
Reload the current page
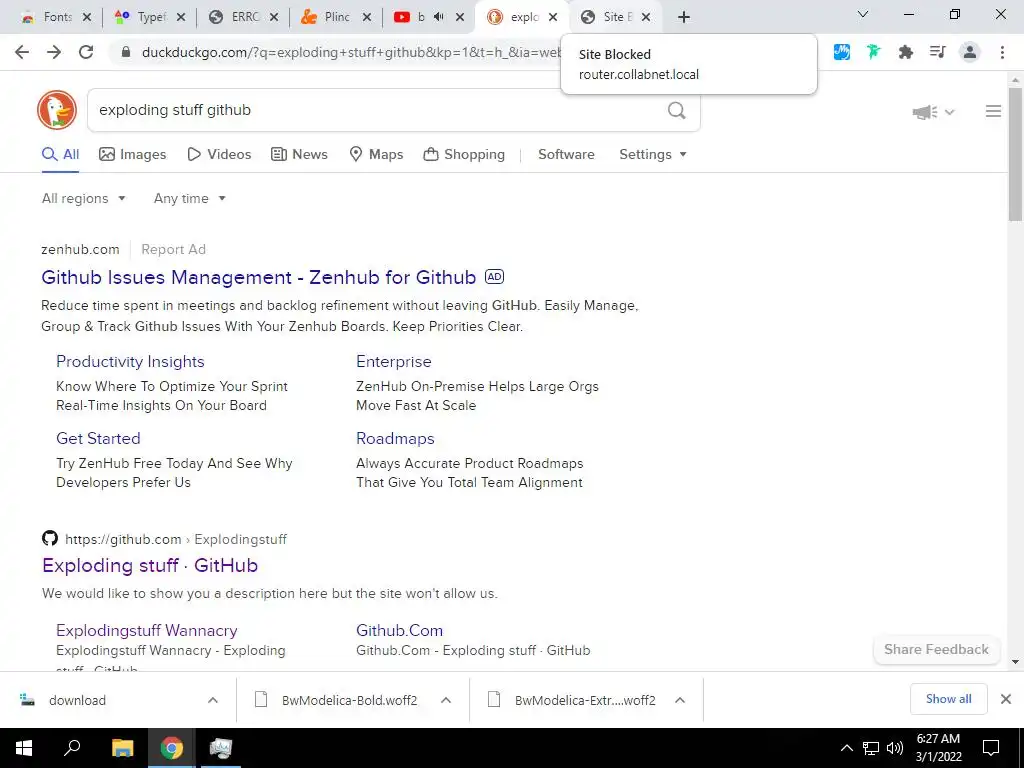pyautogui.click(x=86, y=52)
